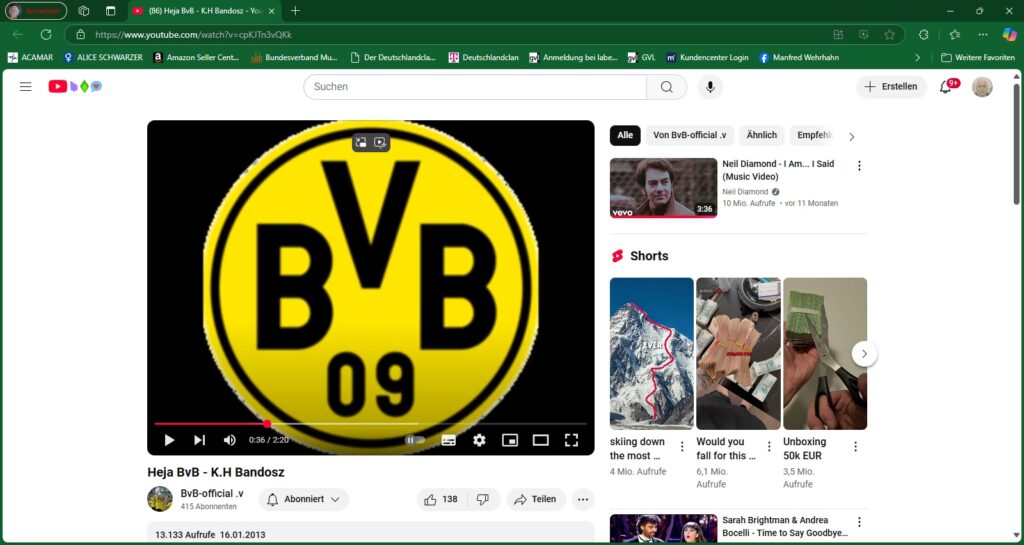Open the Amazon Seller Central bookmark
The height and width of the screenshot is (545, 1024).
pyautogui.click(x=196, y=57)
